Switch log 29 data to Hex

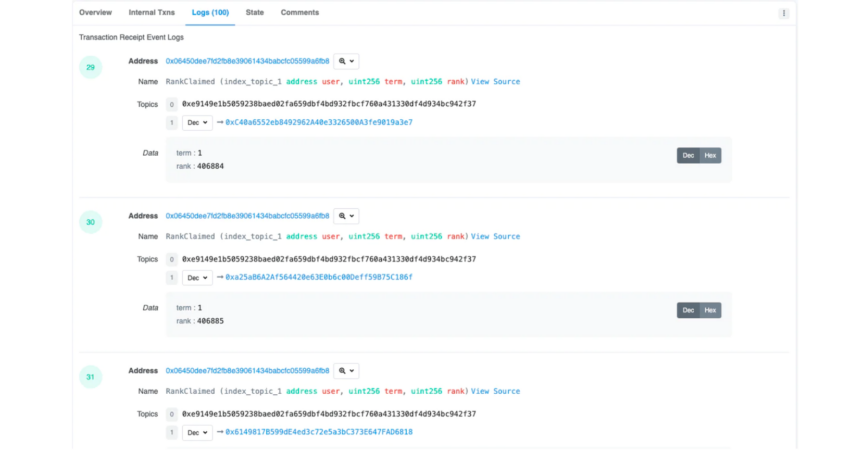pyautogui.click(x=710, y=156)
